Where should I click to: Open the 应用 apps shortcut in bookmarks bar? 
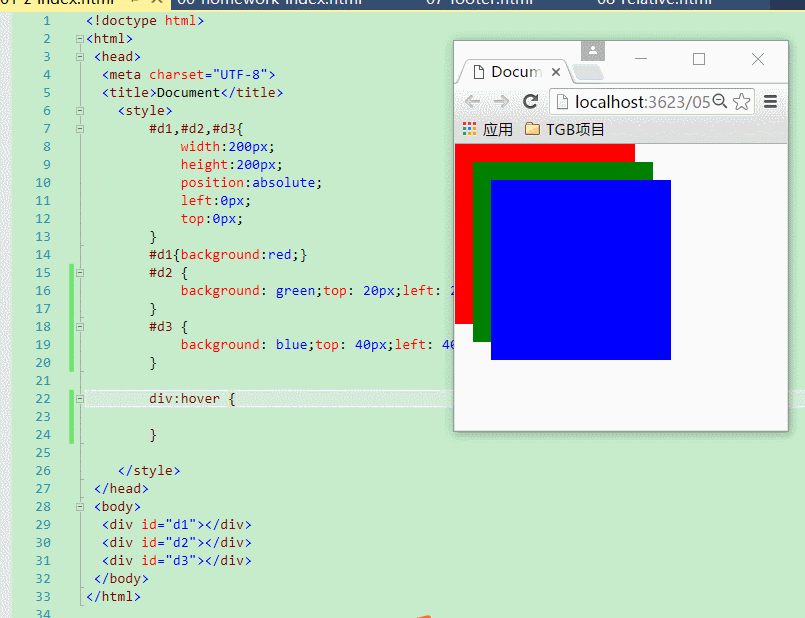(487, 129)
